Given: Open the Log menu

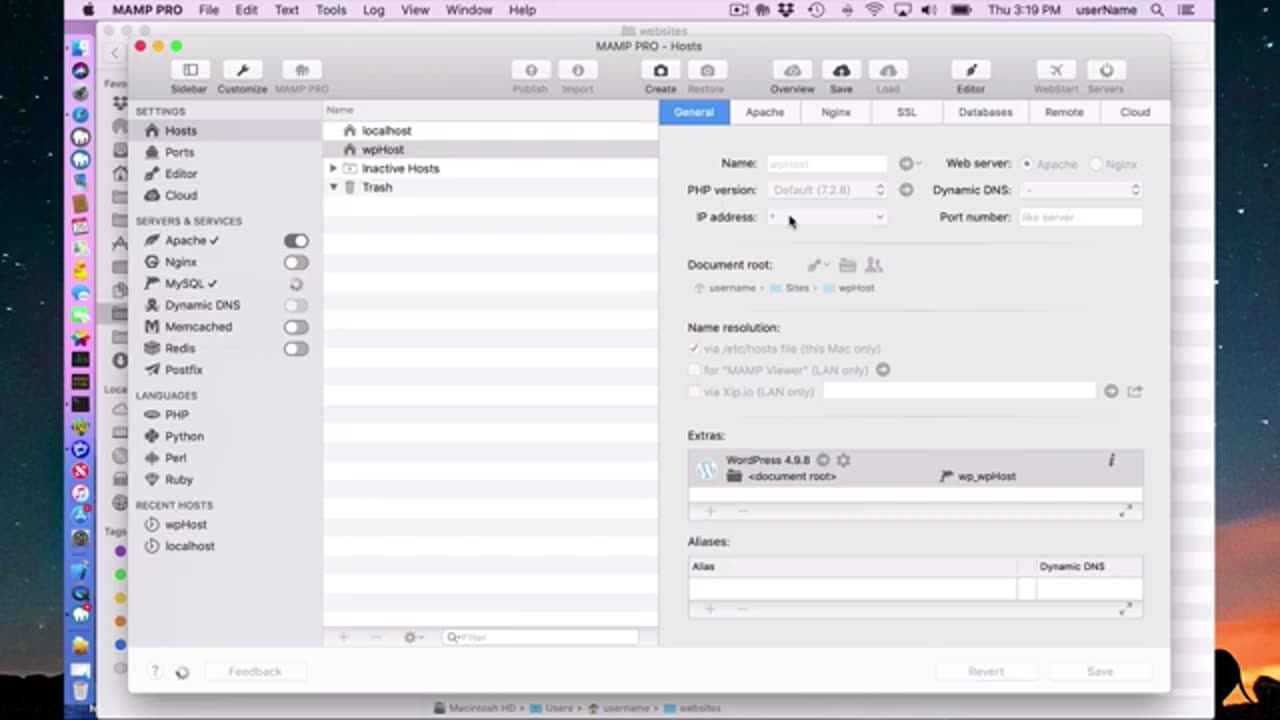Looking at the screenshot, I should point(373,10).
